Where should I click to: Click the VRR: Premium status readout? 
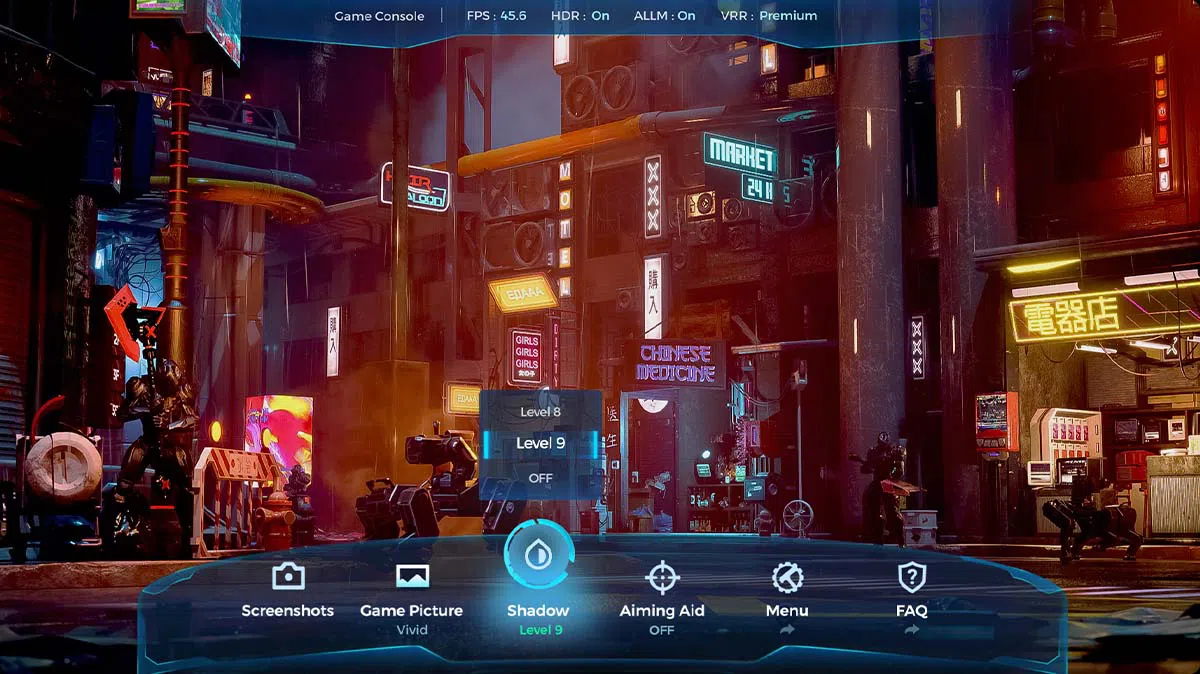[769, 16]
